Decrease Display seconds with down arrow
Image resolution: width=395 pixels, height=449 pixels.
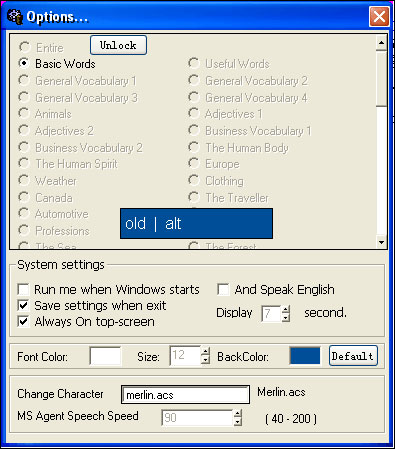pyautogui.click(x=286, y=318)
